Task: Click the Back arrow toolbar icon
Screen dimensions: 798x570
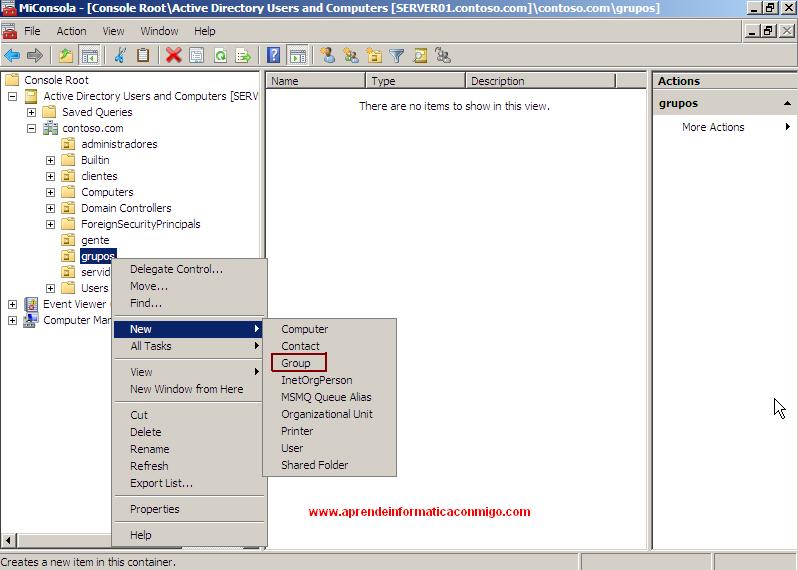Action: (x=12, y=56)
